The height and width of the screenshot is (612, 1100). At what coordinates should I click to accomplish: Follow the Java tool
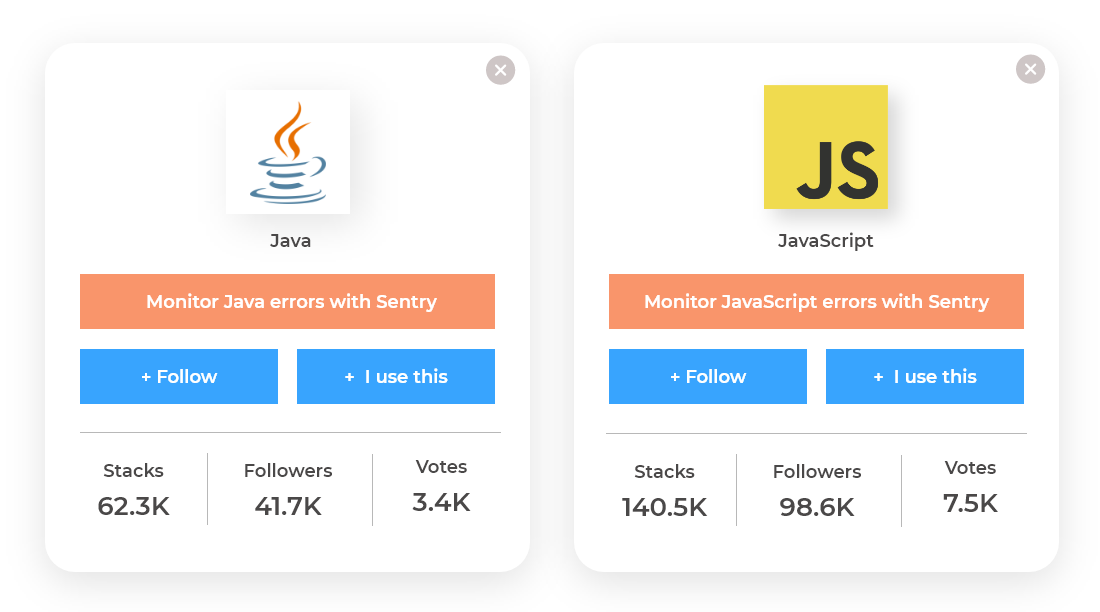[179, 376]
